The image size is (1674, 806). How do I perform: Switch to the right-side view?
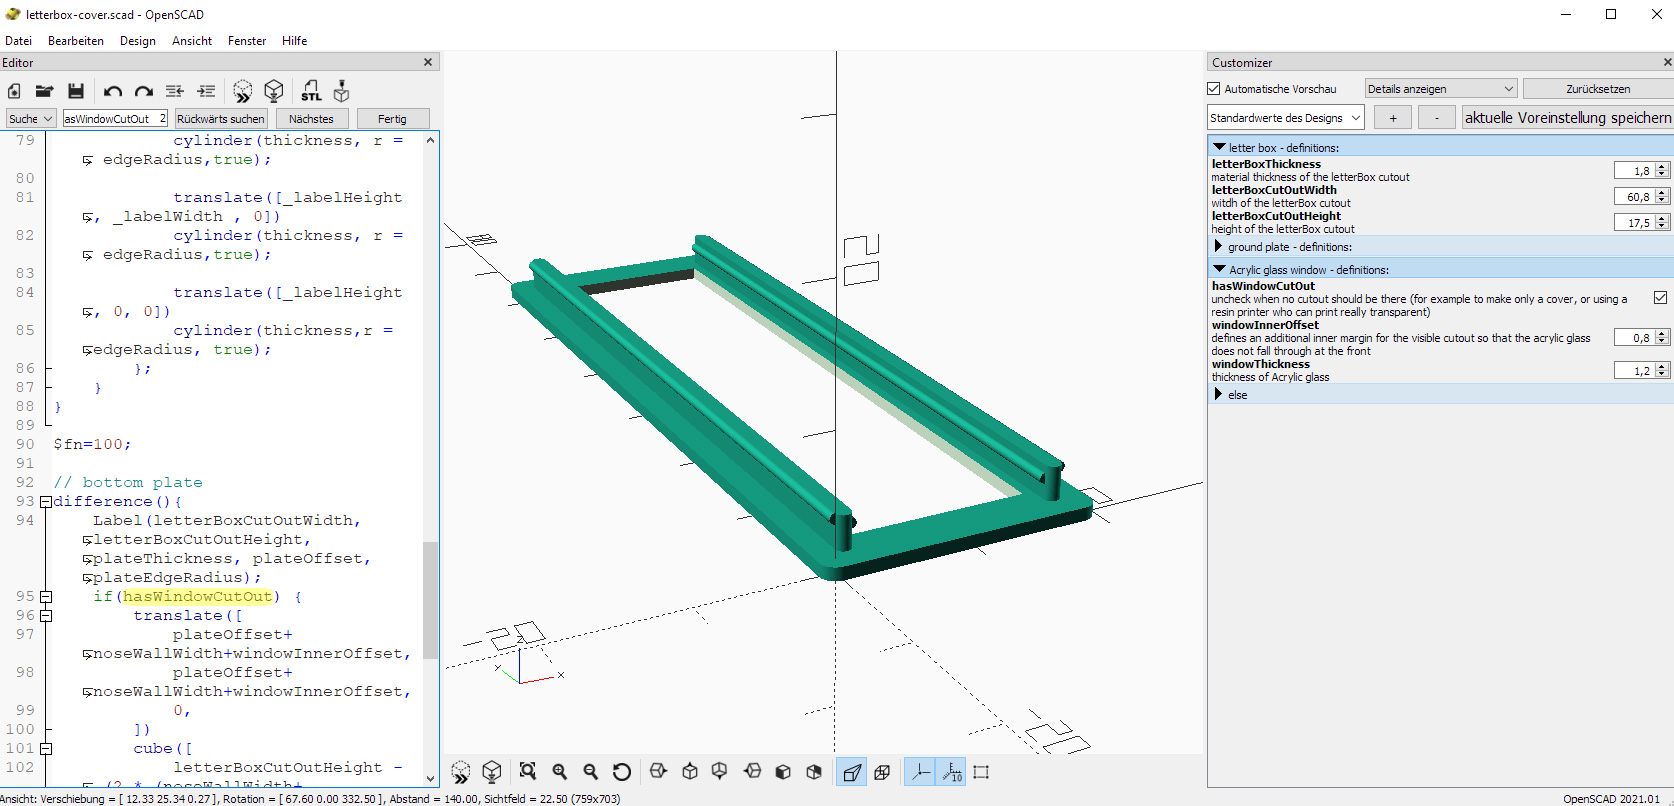tap(658, 771)
